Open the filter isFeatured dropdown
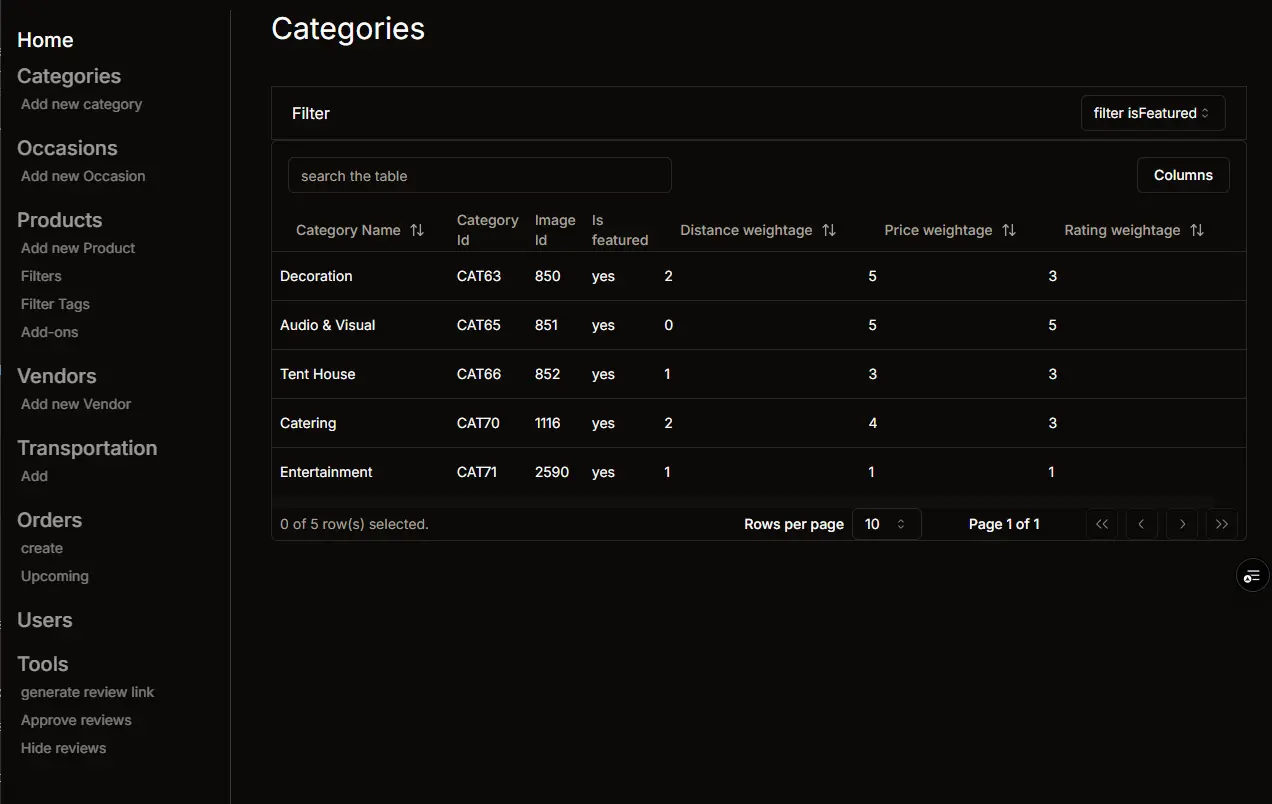The image size is (1272, 804). tap(1153, 113)
